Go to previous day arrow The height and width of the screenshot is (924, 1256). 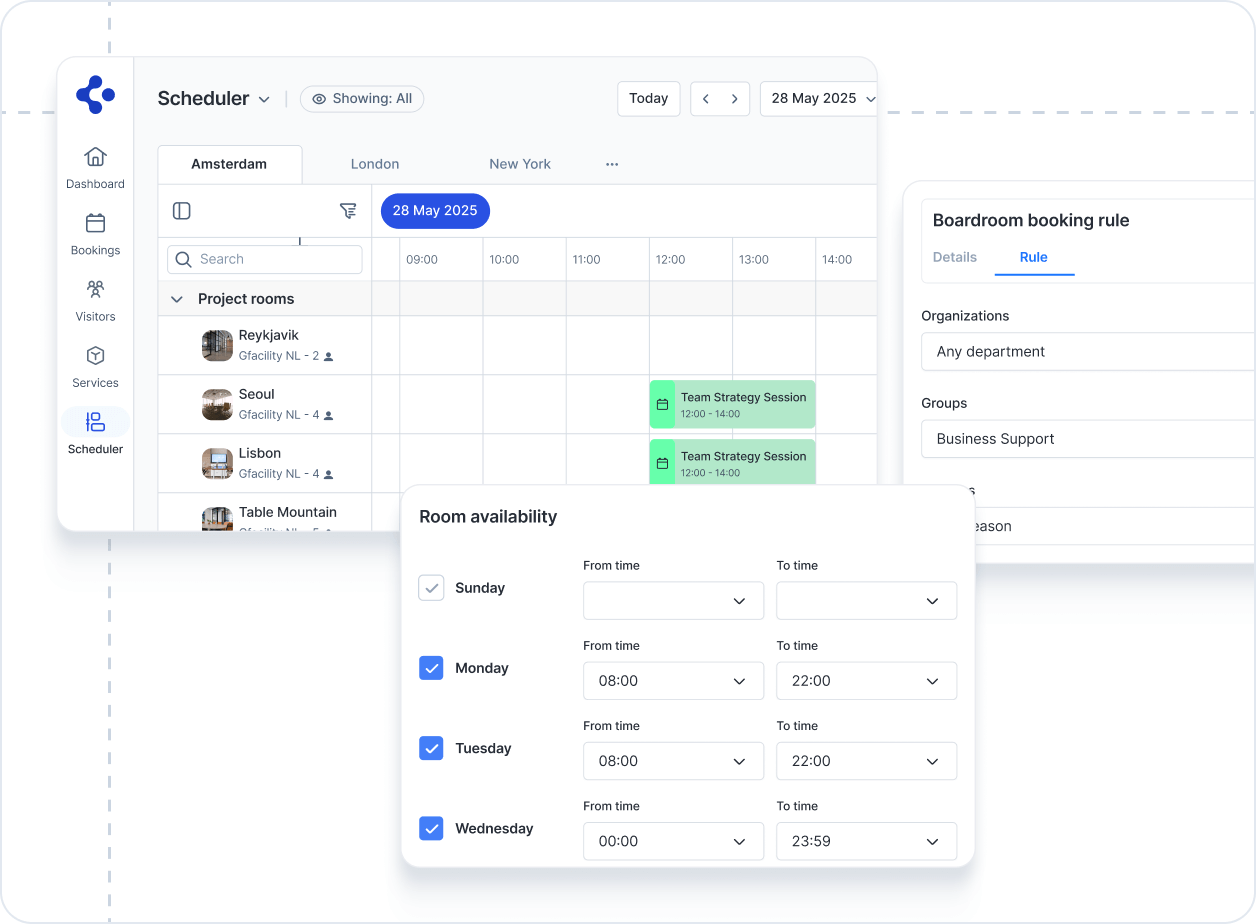706,99
